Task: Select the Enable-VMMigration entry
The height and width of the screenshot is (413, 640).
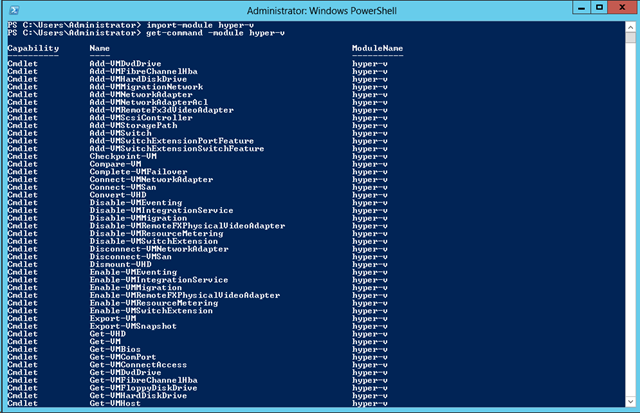Action: [x=136, y=288]
